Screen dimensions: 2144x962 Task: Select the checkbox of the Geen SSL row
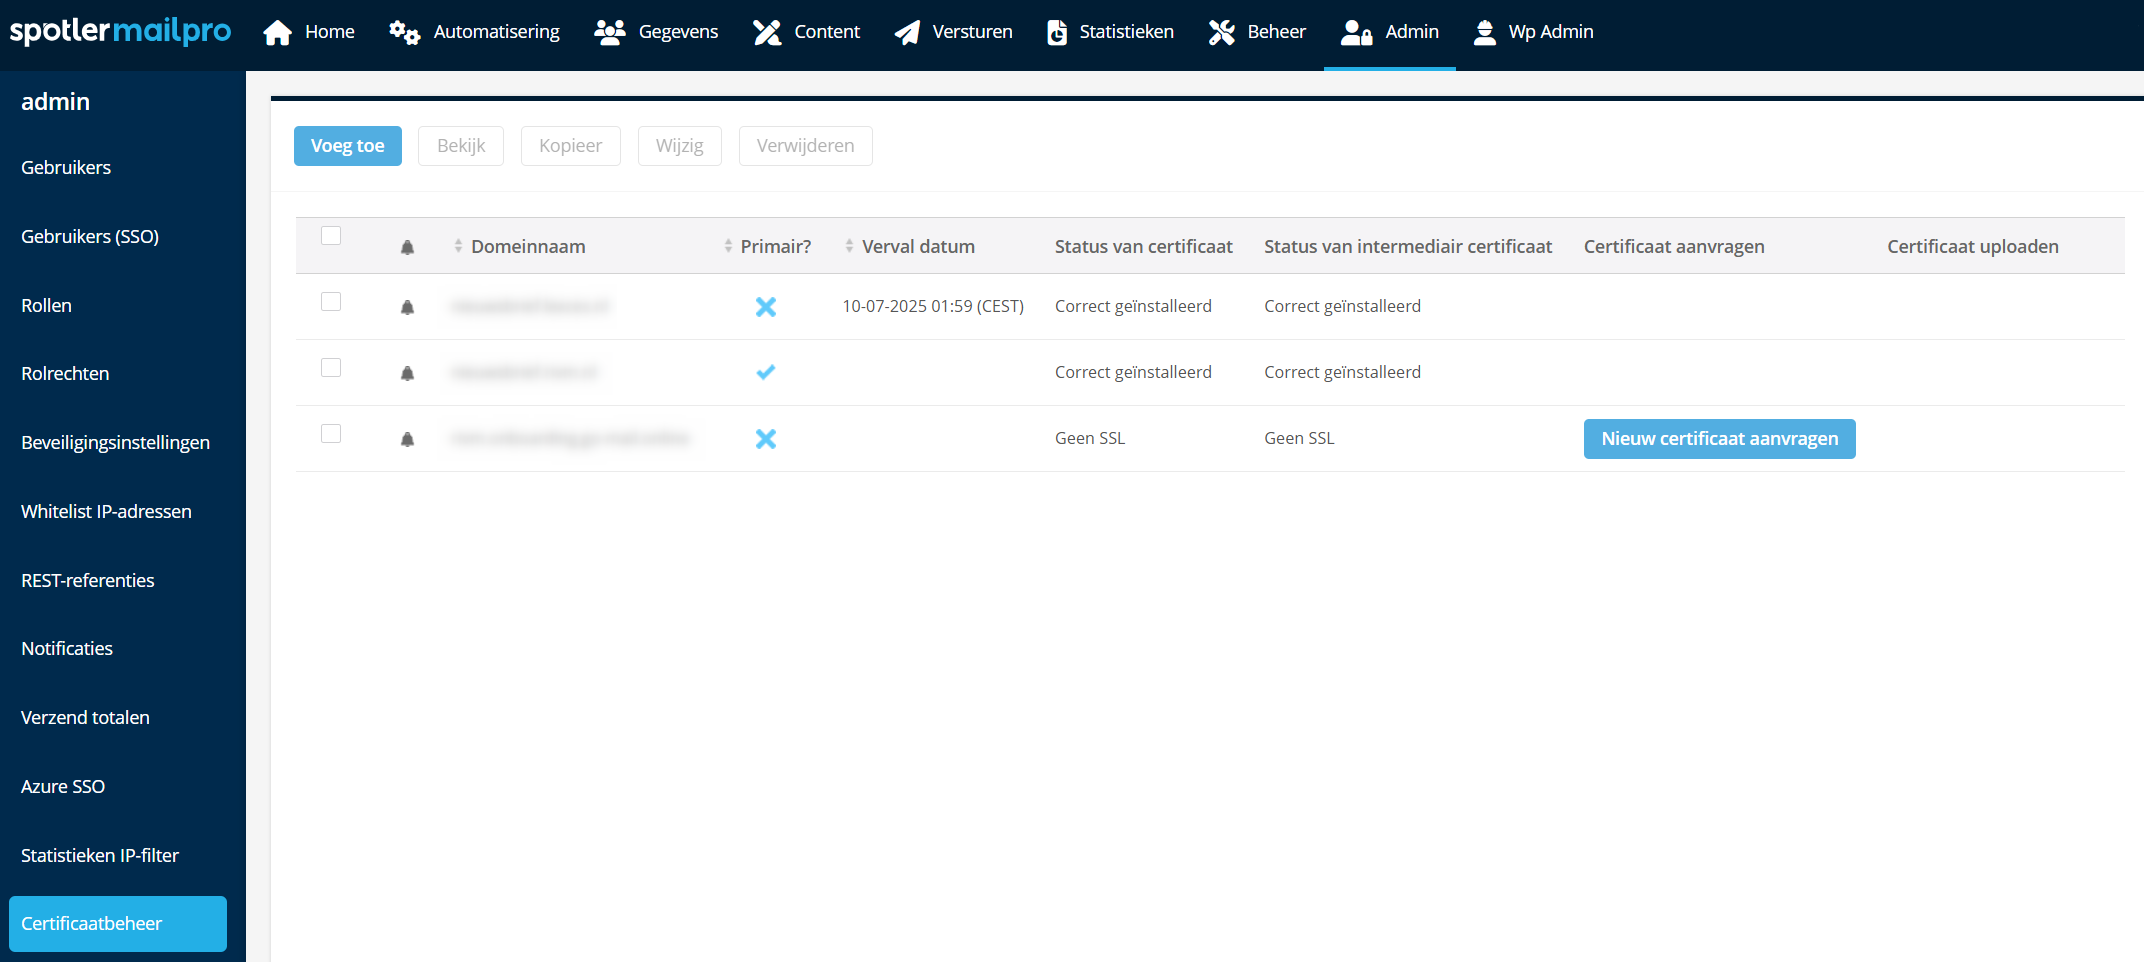tap(331, 434)
